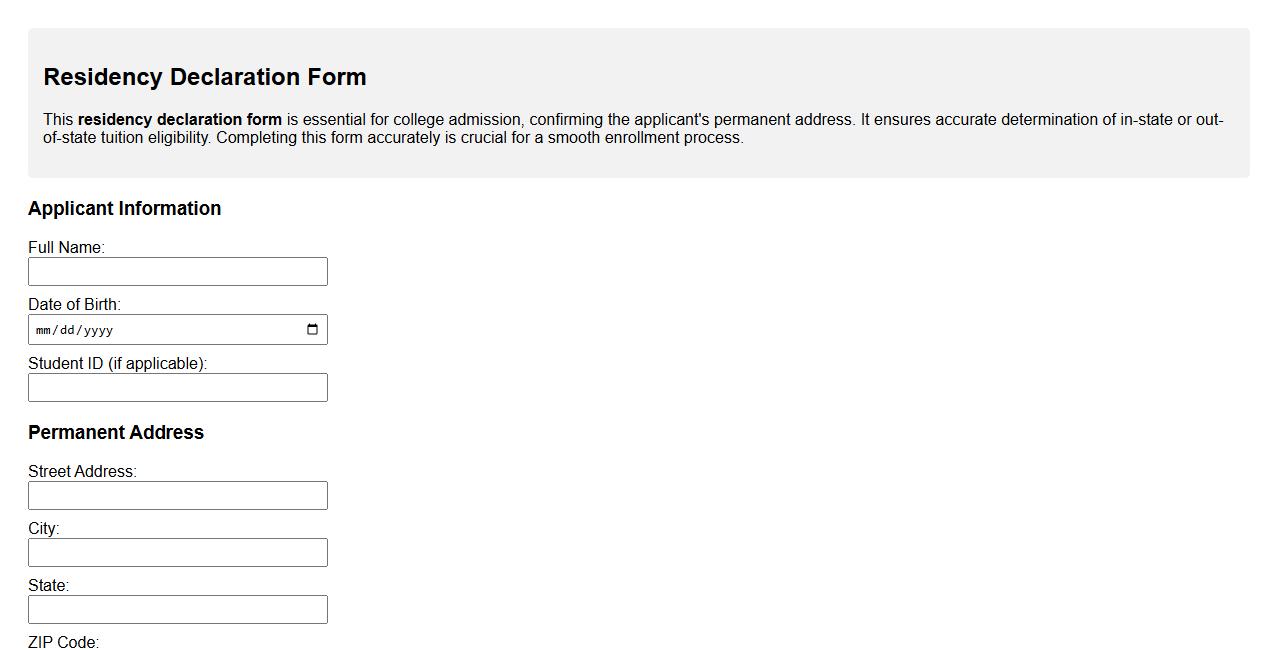Click the ZIP Code label
Screen dimensions: 1278x650
point(63,642)
